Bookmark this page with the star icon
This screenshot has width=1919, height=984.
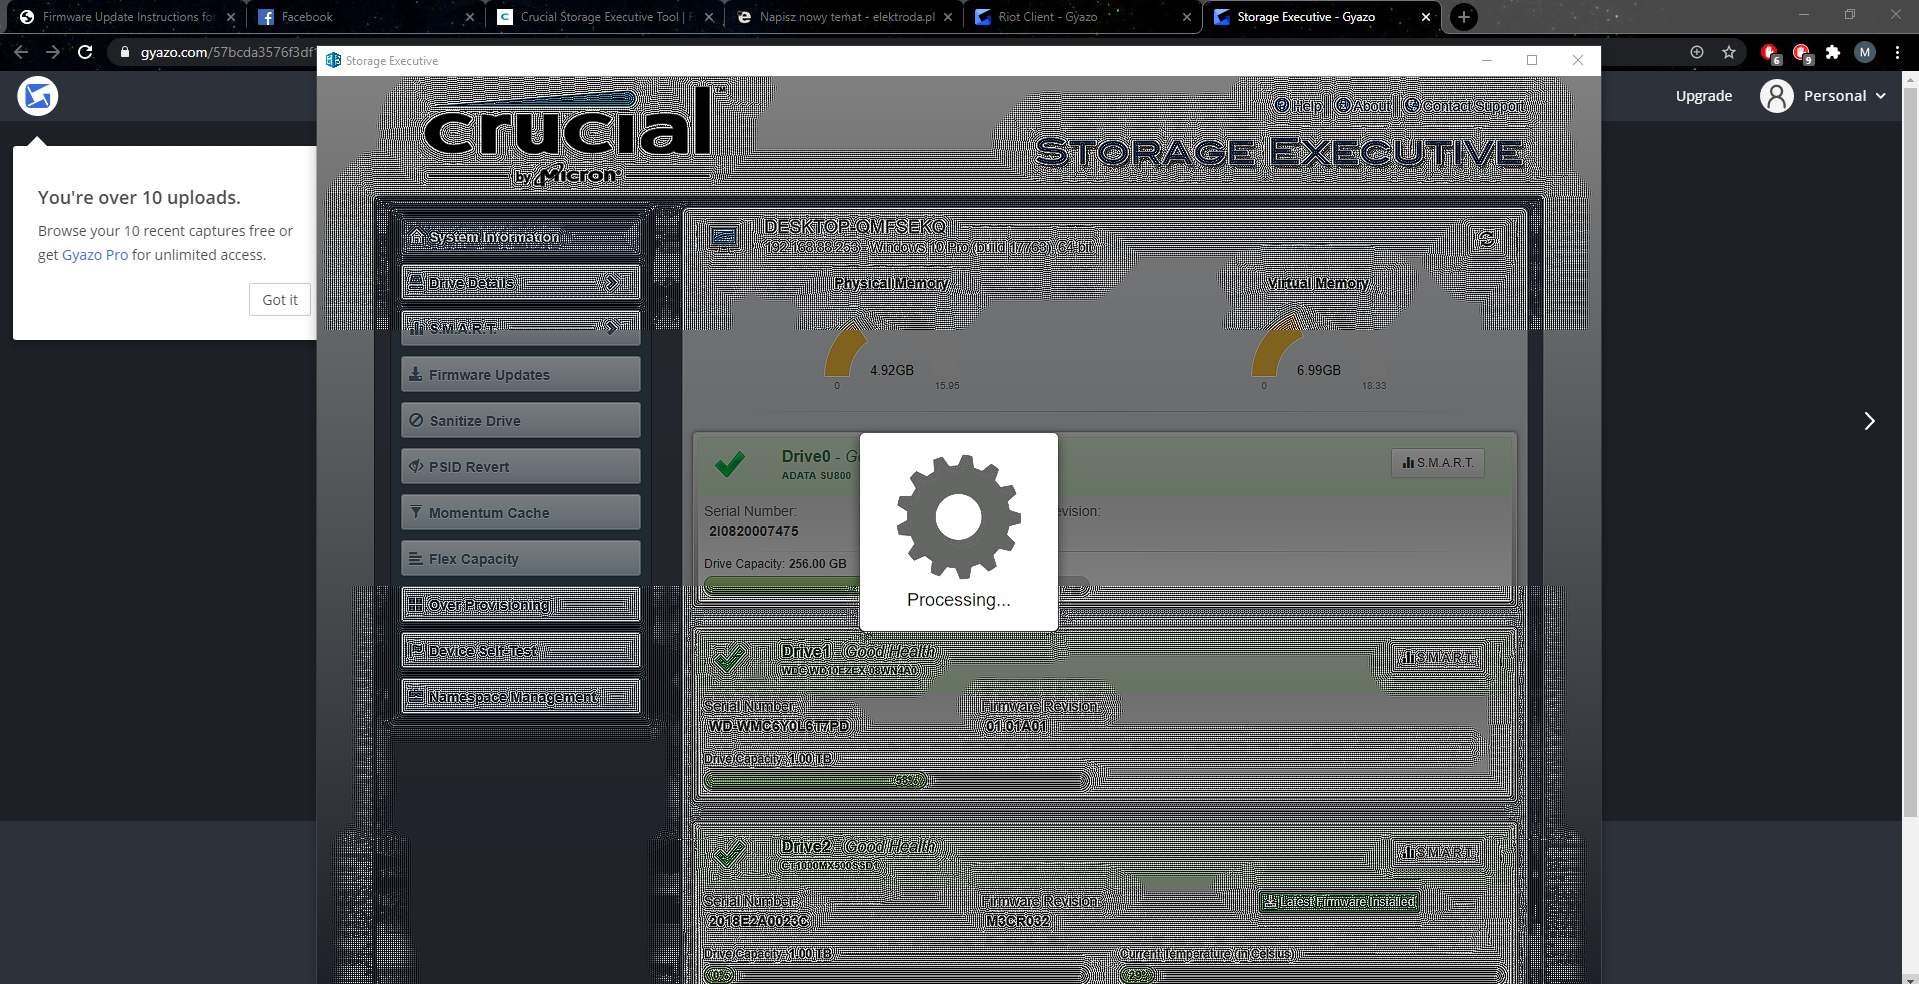pyautogui.click(x=1729, y=52)
